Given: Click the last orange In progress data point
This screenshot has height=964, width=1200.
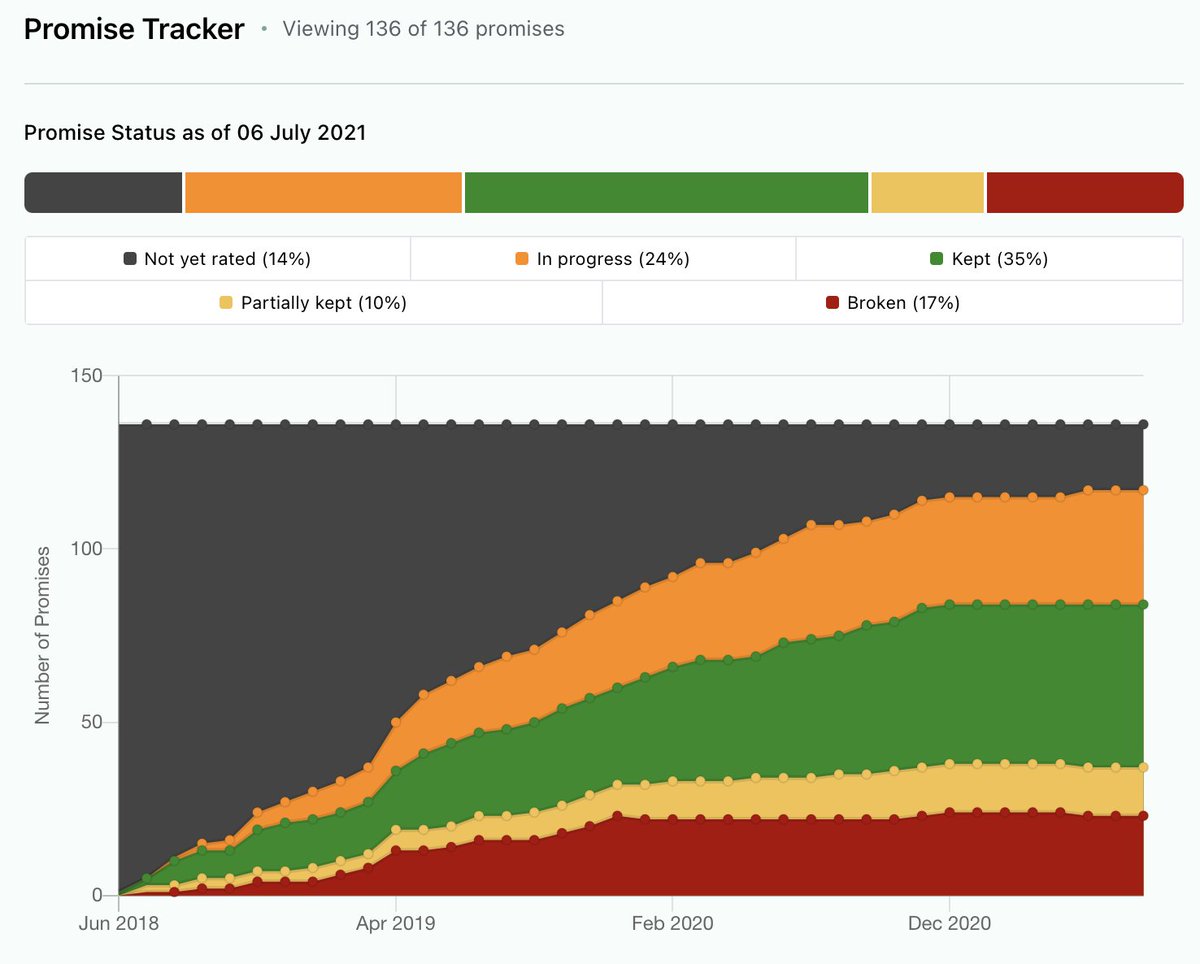Looking at the screenshot, I should coord(1143,490).
